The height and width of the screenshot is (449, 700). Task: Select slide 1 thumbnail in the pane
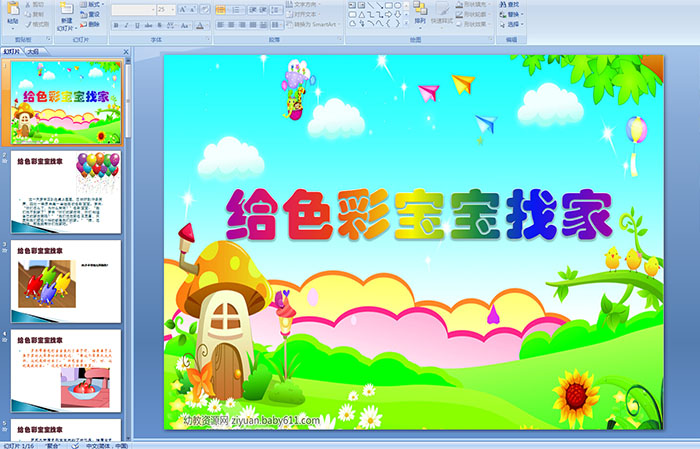point(66,103)
